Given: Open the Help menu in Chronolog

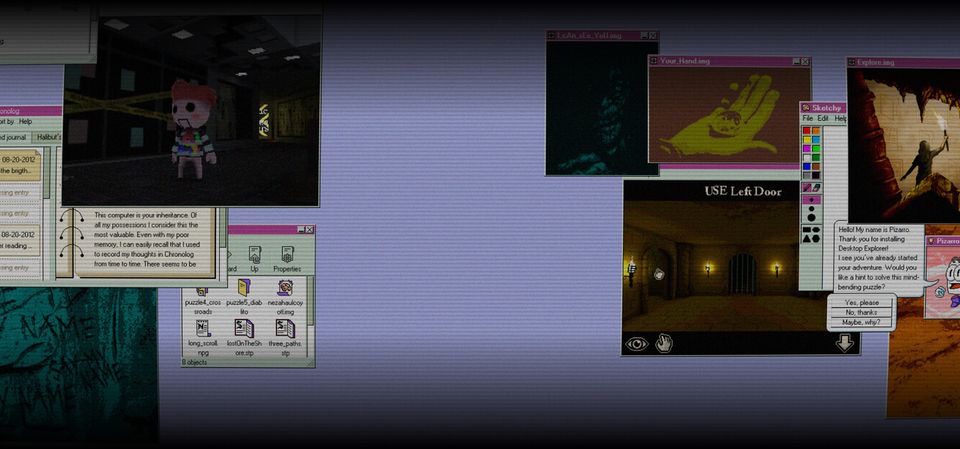Looking at the screenshot, I should (x=25, y=121).
